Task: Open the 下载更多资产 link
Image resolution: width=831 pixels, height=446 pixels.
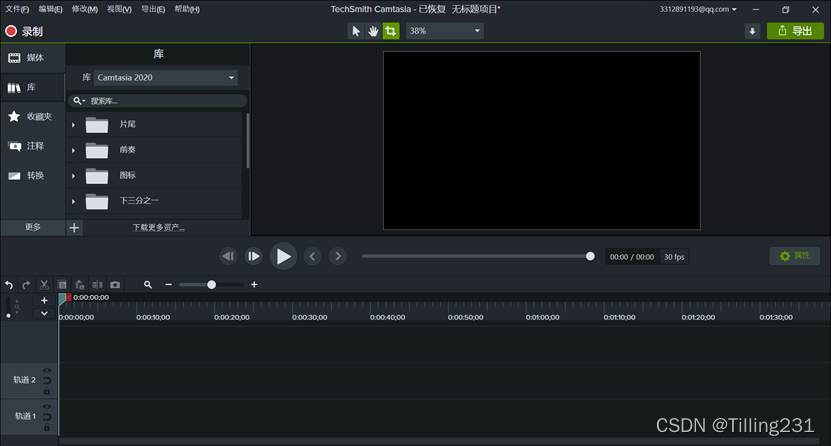Action: coord(158,227)
